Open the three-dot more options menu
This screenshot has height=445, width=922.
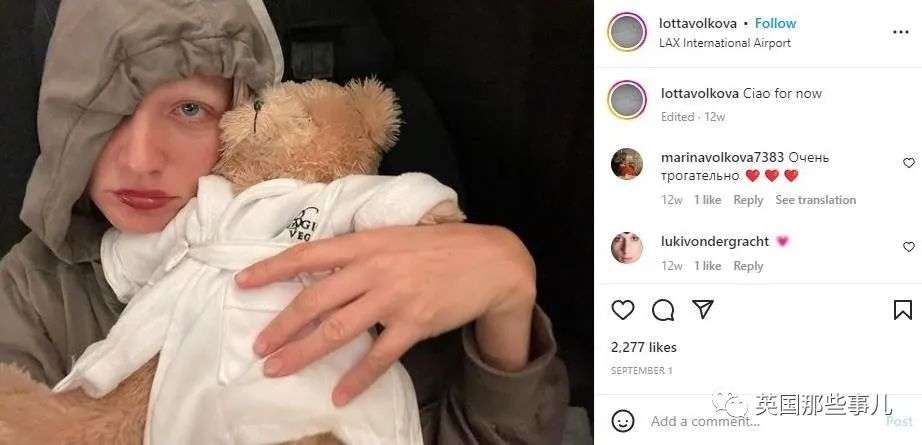click(x=901, y=32)
